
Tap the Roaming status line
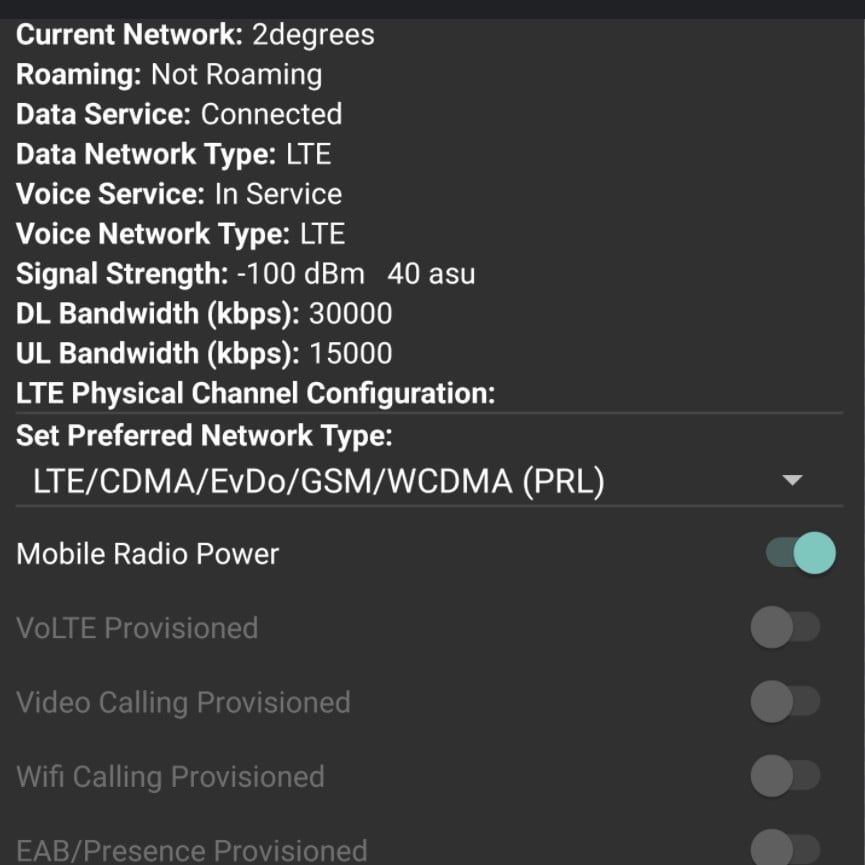click(169, 74)
